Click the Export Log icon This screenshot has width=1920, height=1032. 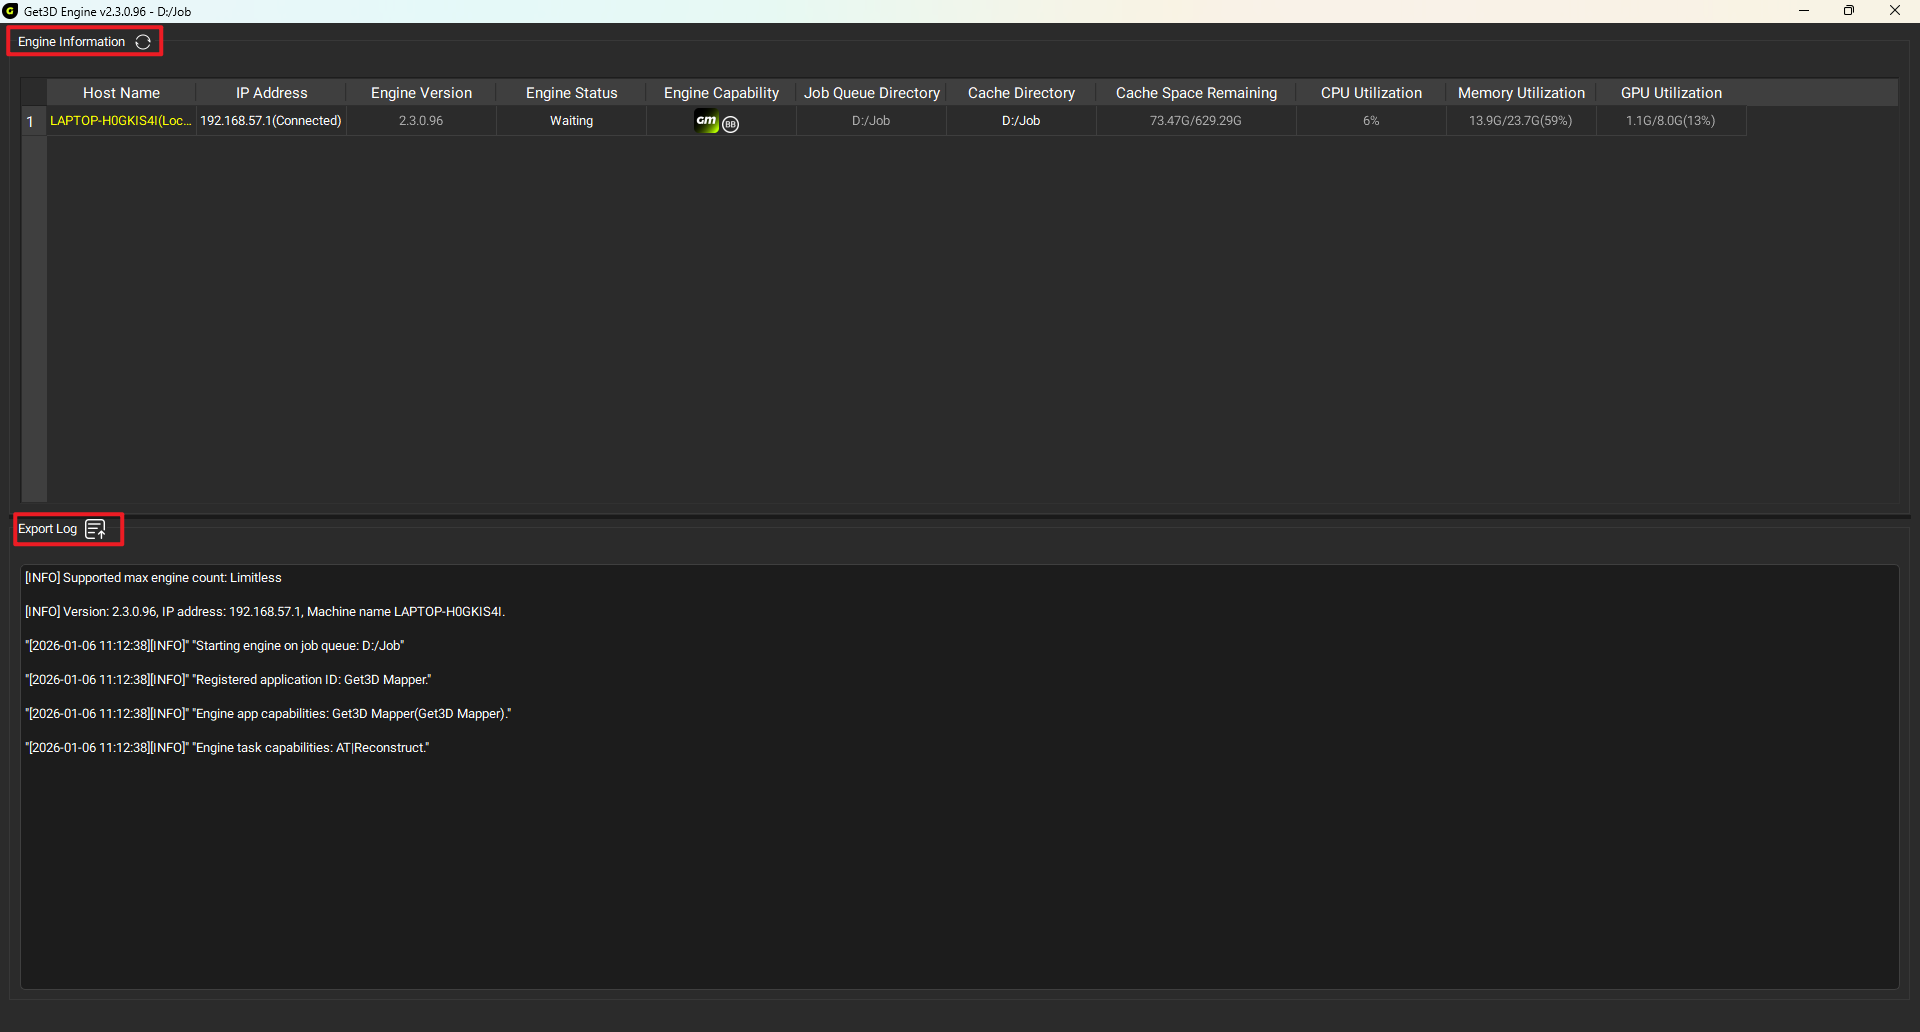(96, 529)
